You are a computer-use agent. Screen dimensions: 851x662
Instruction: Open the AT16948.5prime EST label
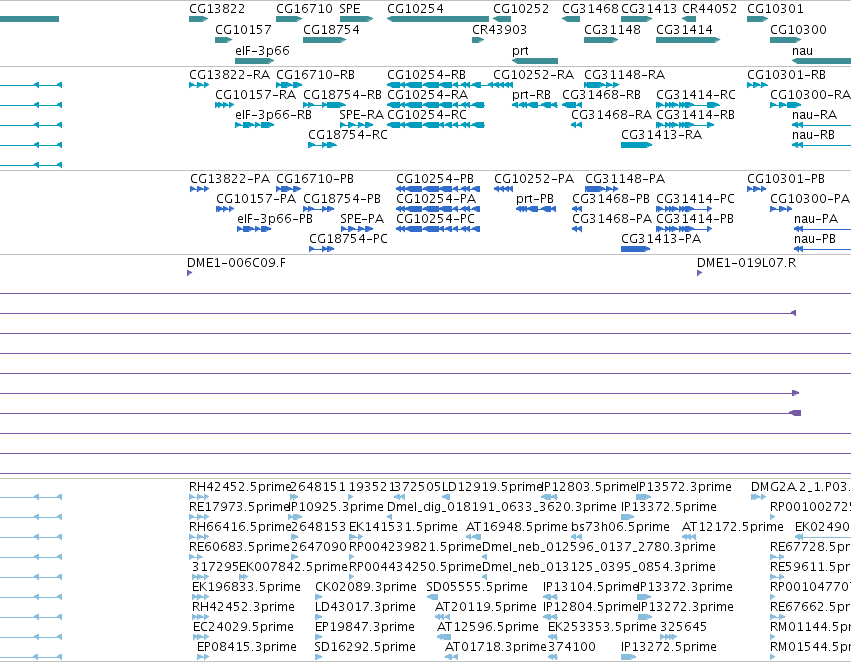click(516, 527)
